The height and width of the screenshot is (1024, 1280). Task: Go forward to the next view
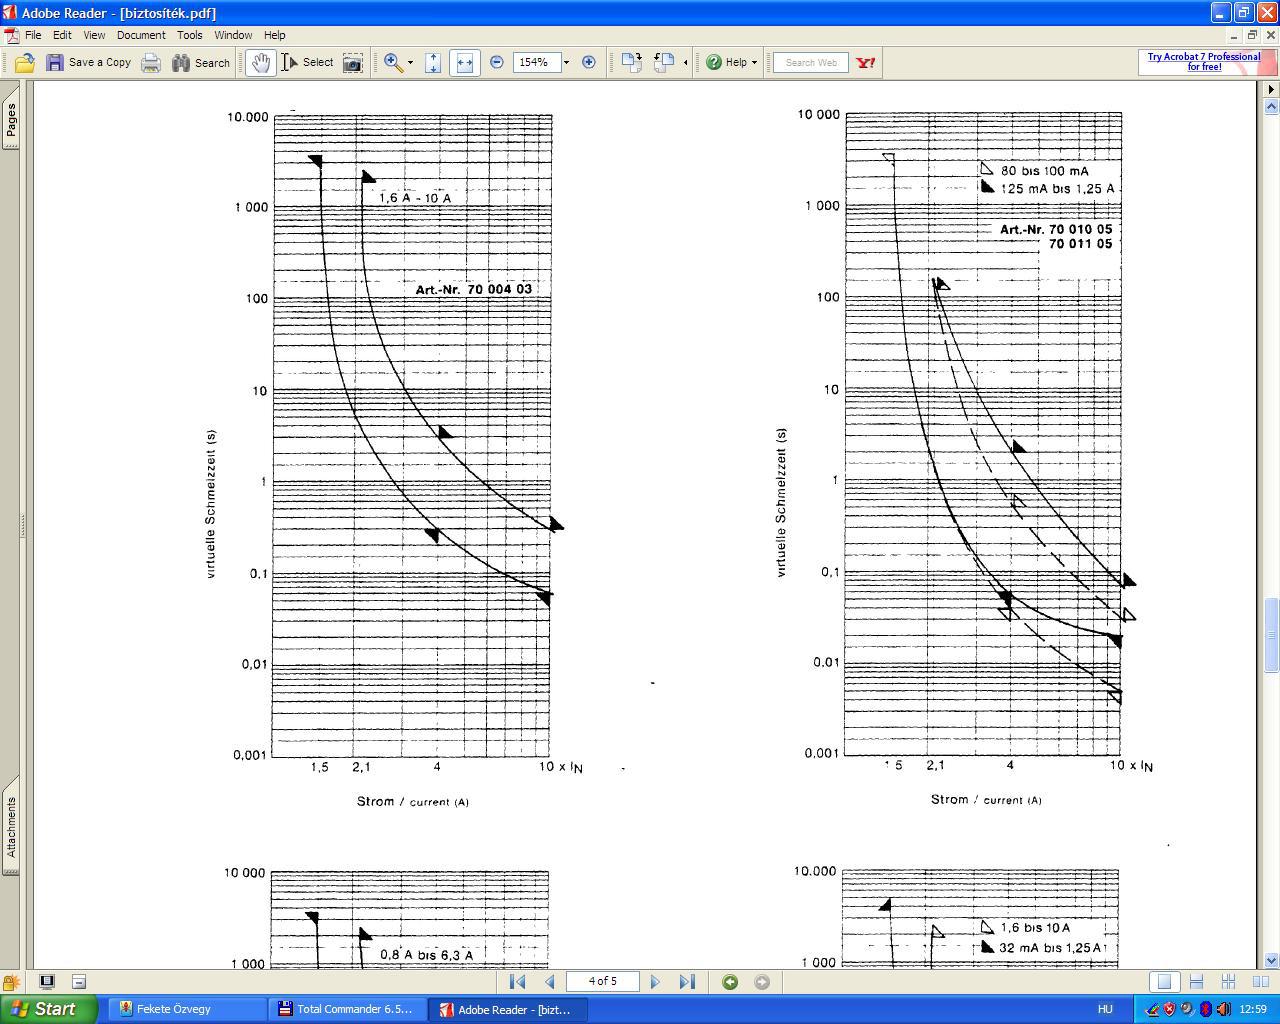coord(762,982)
